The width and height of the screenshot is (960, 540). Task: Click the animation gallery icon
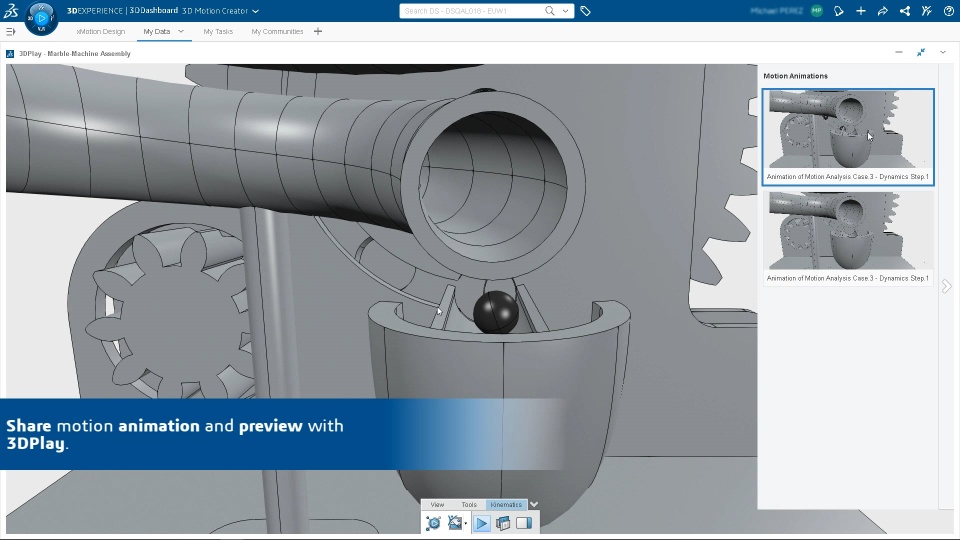503,523
